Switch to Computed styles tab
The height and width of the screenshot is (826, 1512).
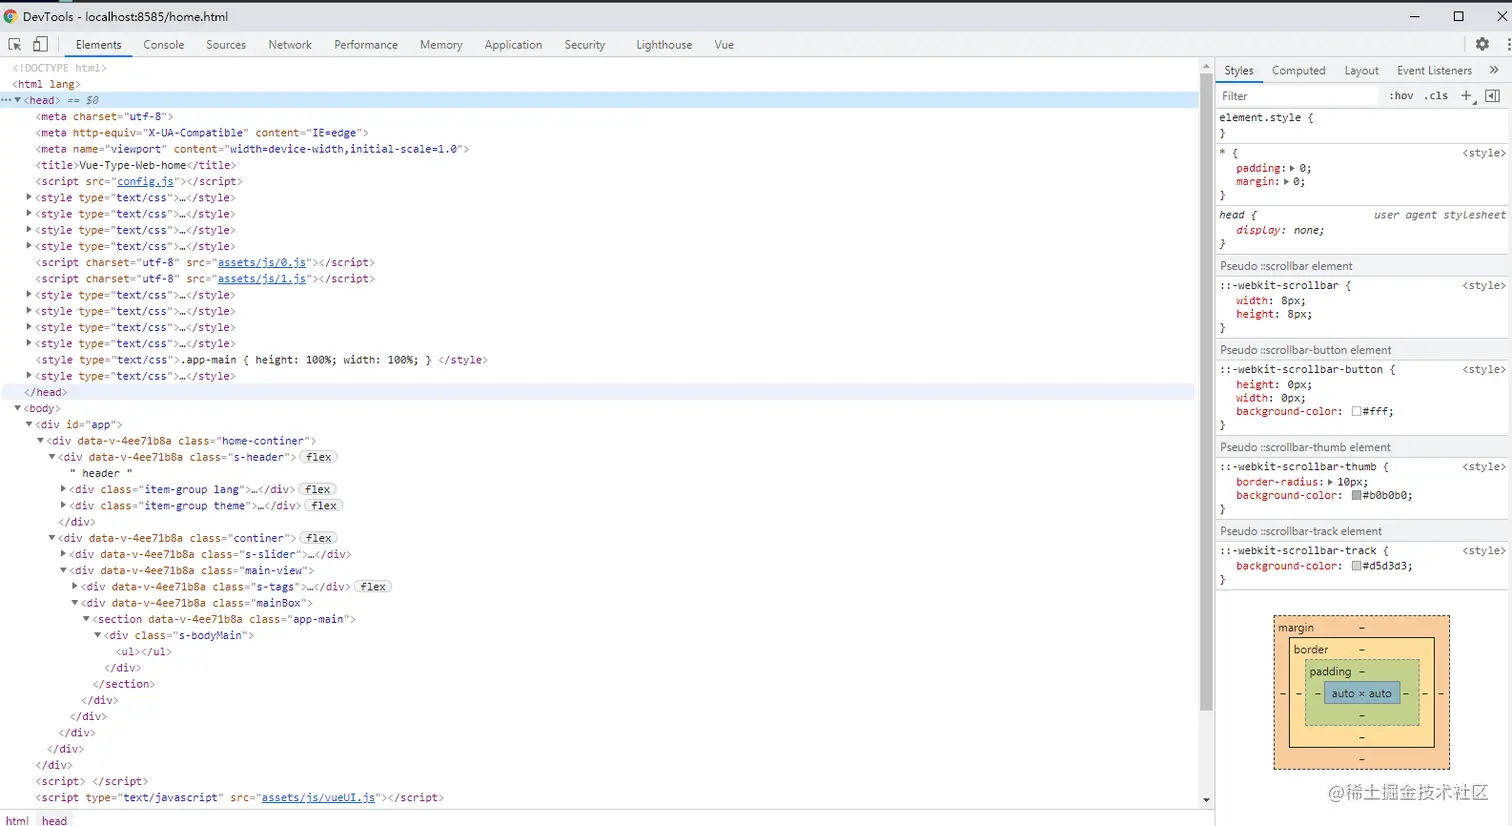(1298, 70)
